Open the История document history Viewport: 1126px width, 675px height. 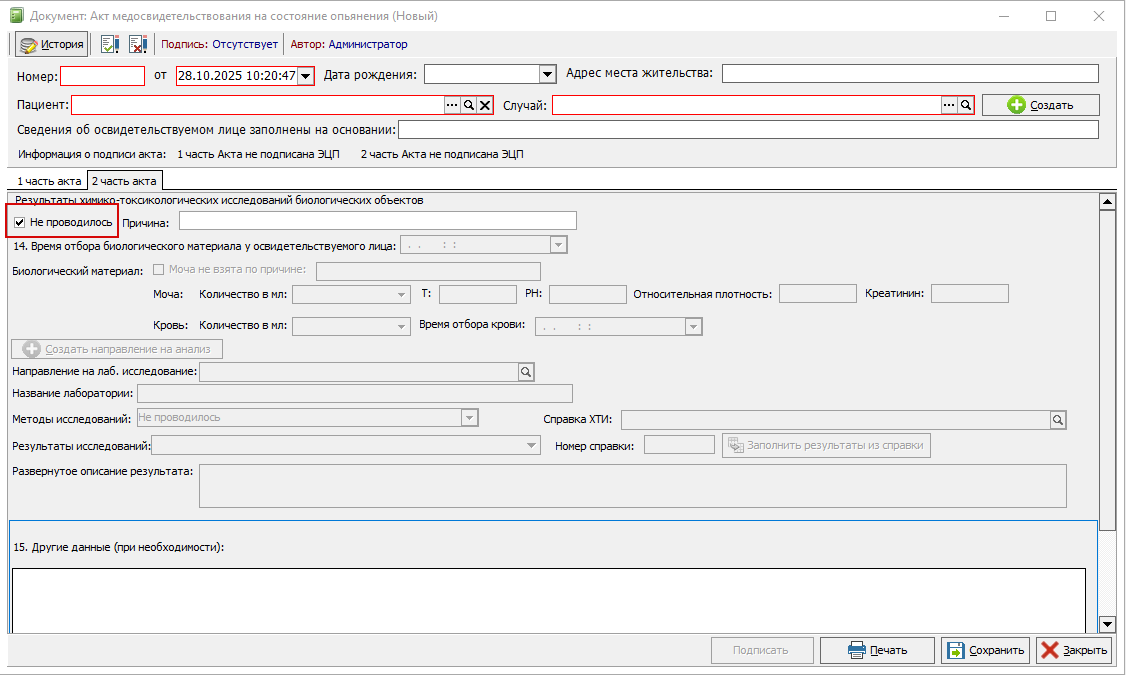[51, 44]
